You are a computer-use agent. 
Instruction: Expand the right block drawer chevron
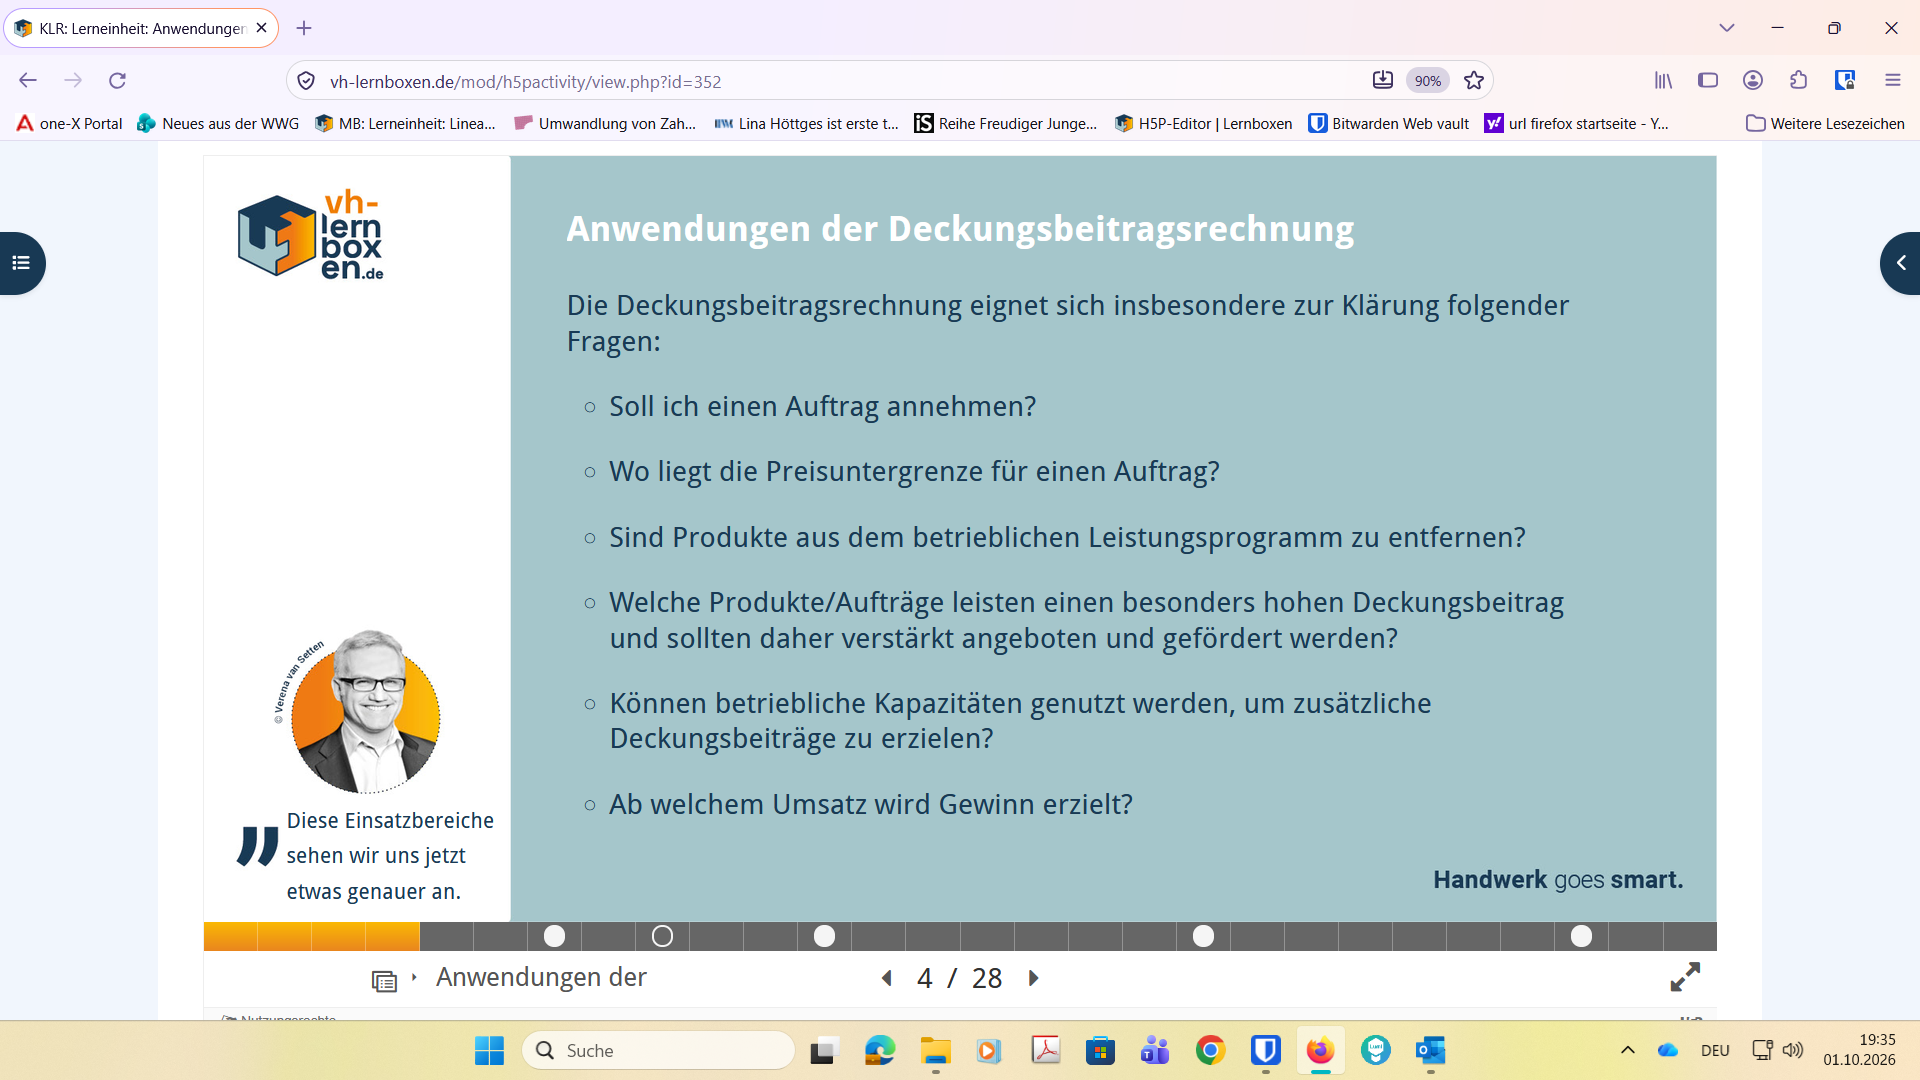pyautogui.click(x=1900, y=263)
